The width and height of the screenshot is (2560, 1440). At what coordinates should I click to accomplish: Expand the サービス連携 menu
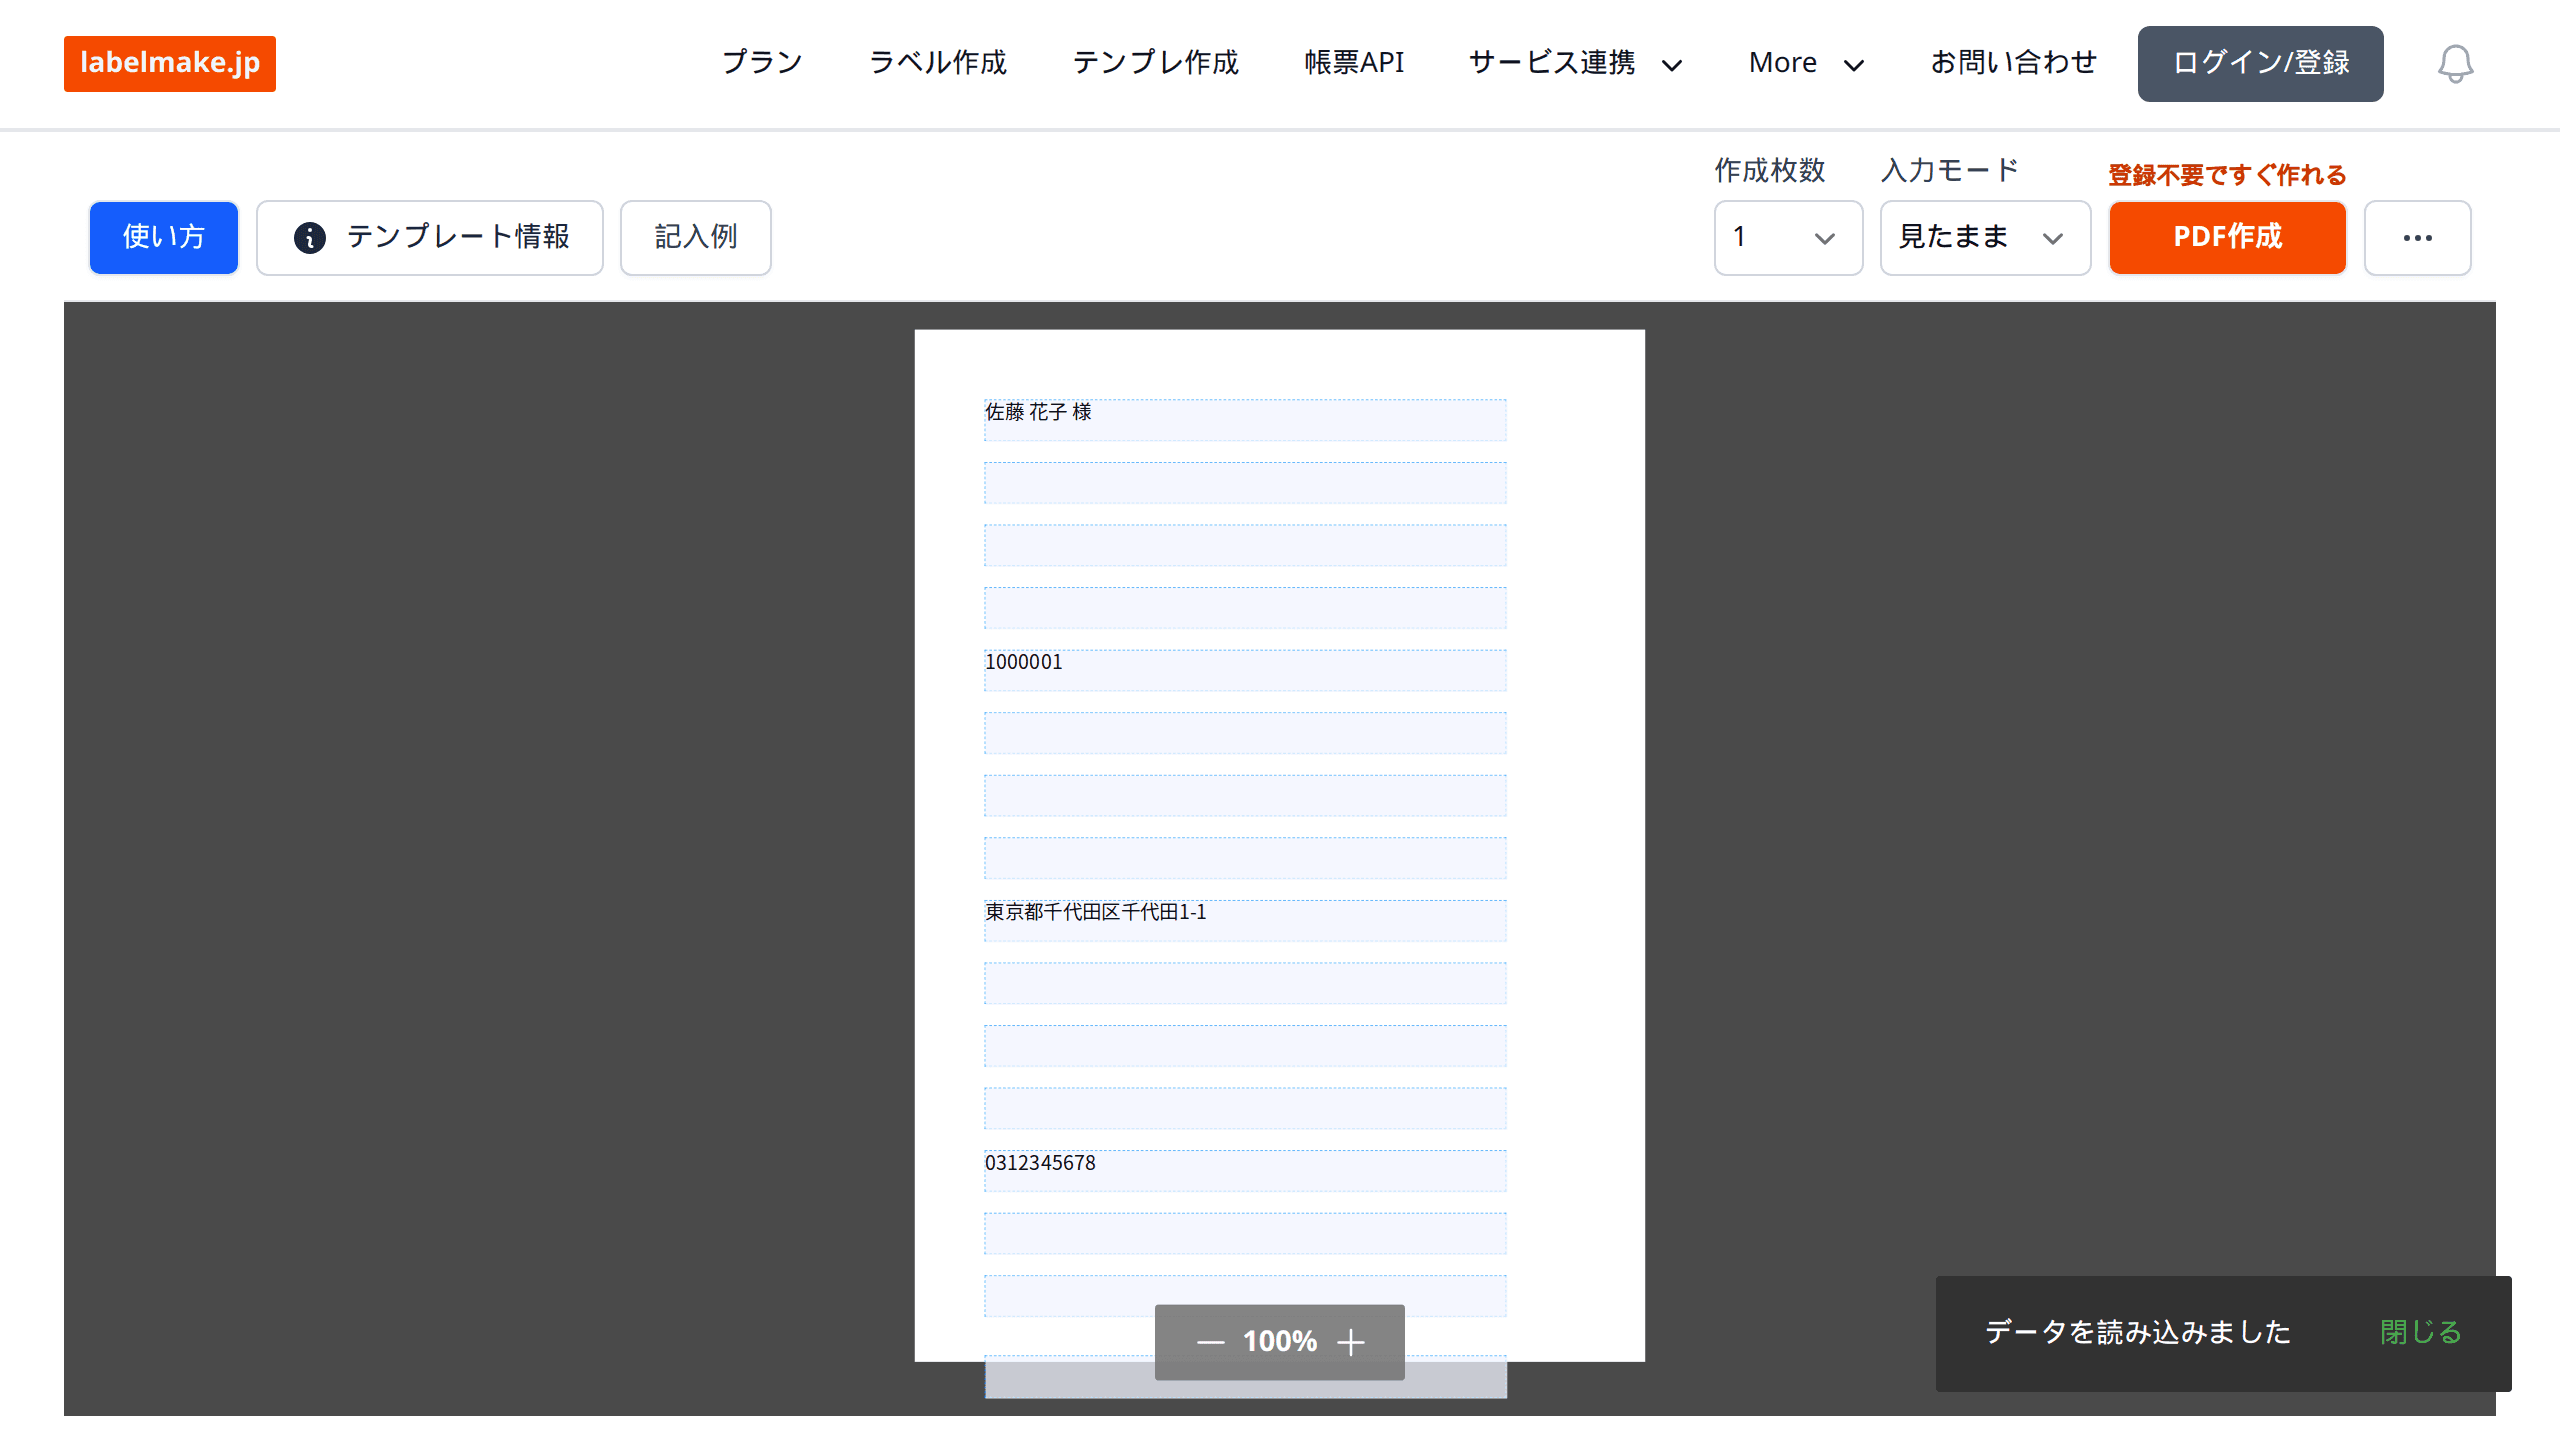[1575, 63]
